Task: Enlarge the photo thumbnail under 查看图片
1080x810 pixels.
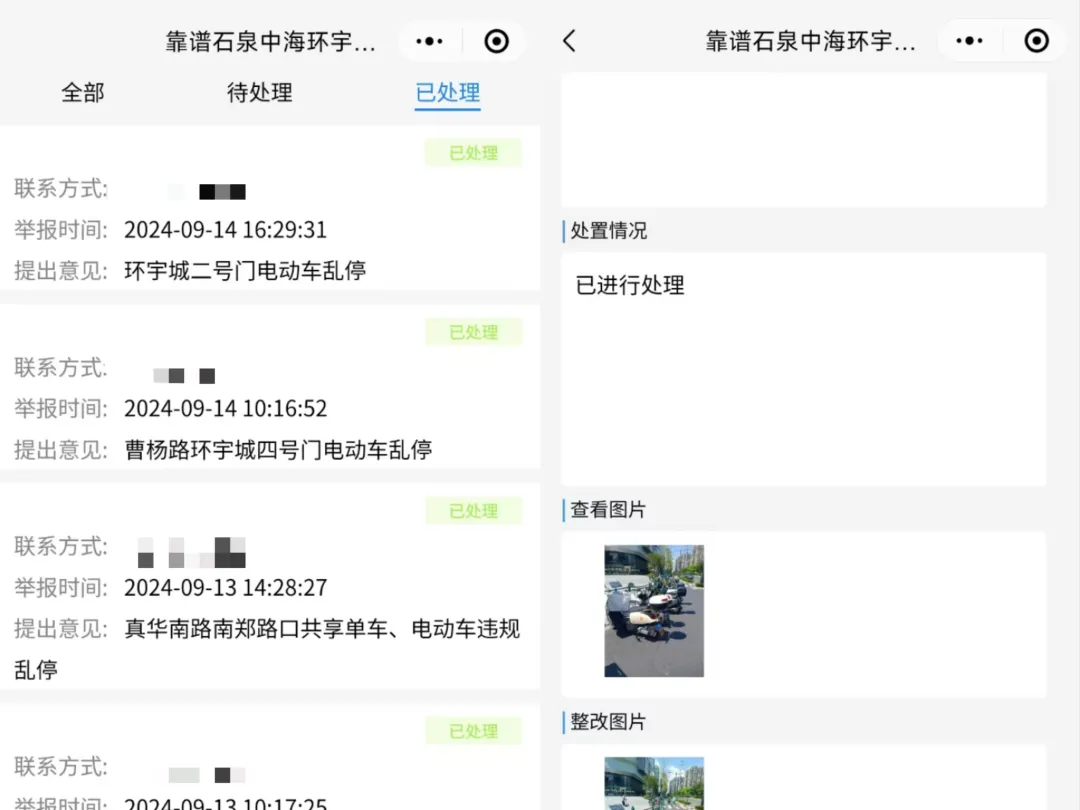Action: click(x=654, y=611)
